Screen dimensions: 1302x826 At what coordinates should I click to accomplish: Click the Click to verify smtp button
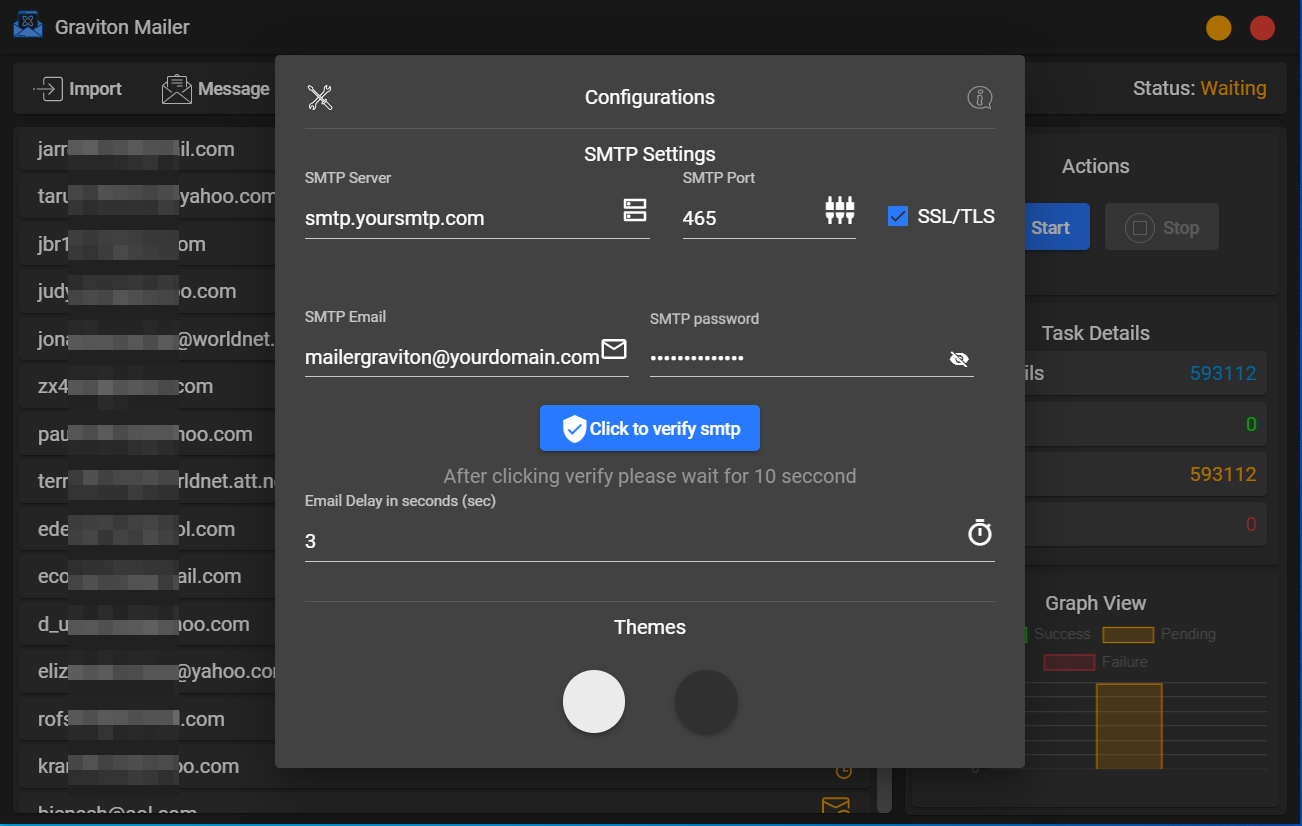click(x=650, y=429)
